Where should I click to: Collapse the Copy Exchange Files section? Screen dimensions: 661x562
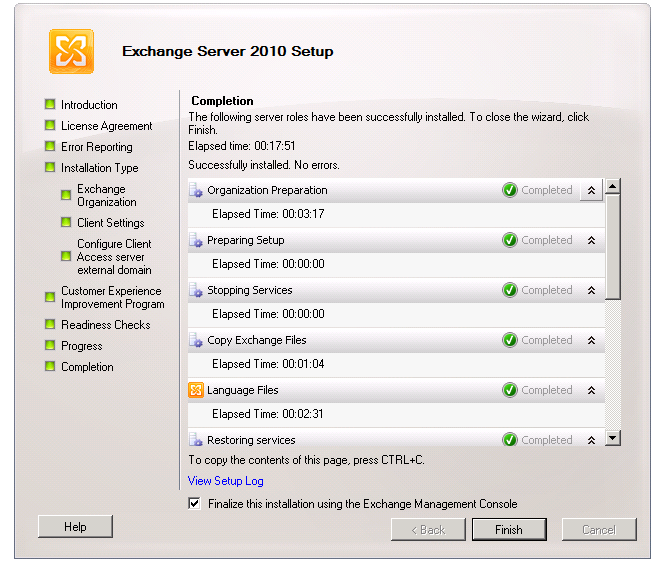click(591, 340)
